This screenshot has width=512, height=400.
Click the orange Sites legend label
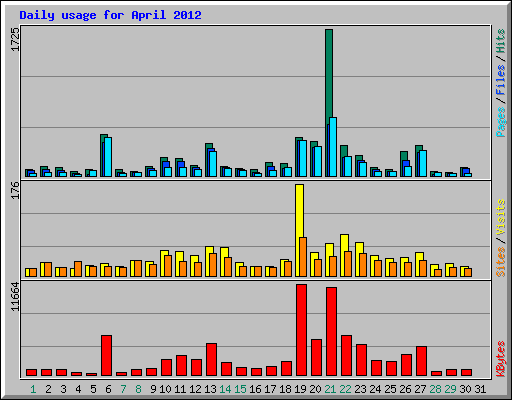(500, 262)
